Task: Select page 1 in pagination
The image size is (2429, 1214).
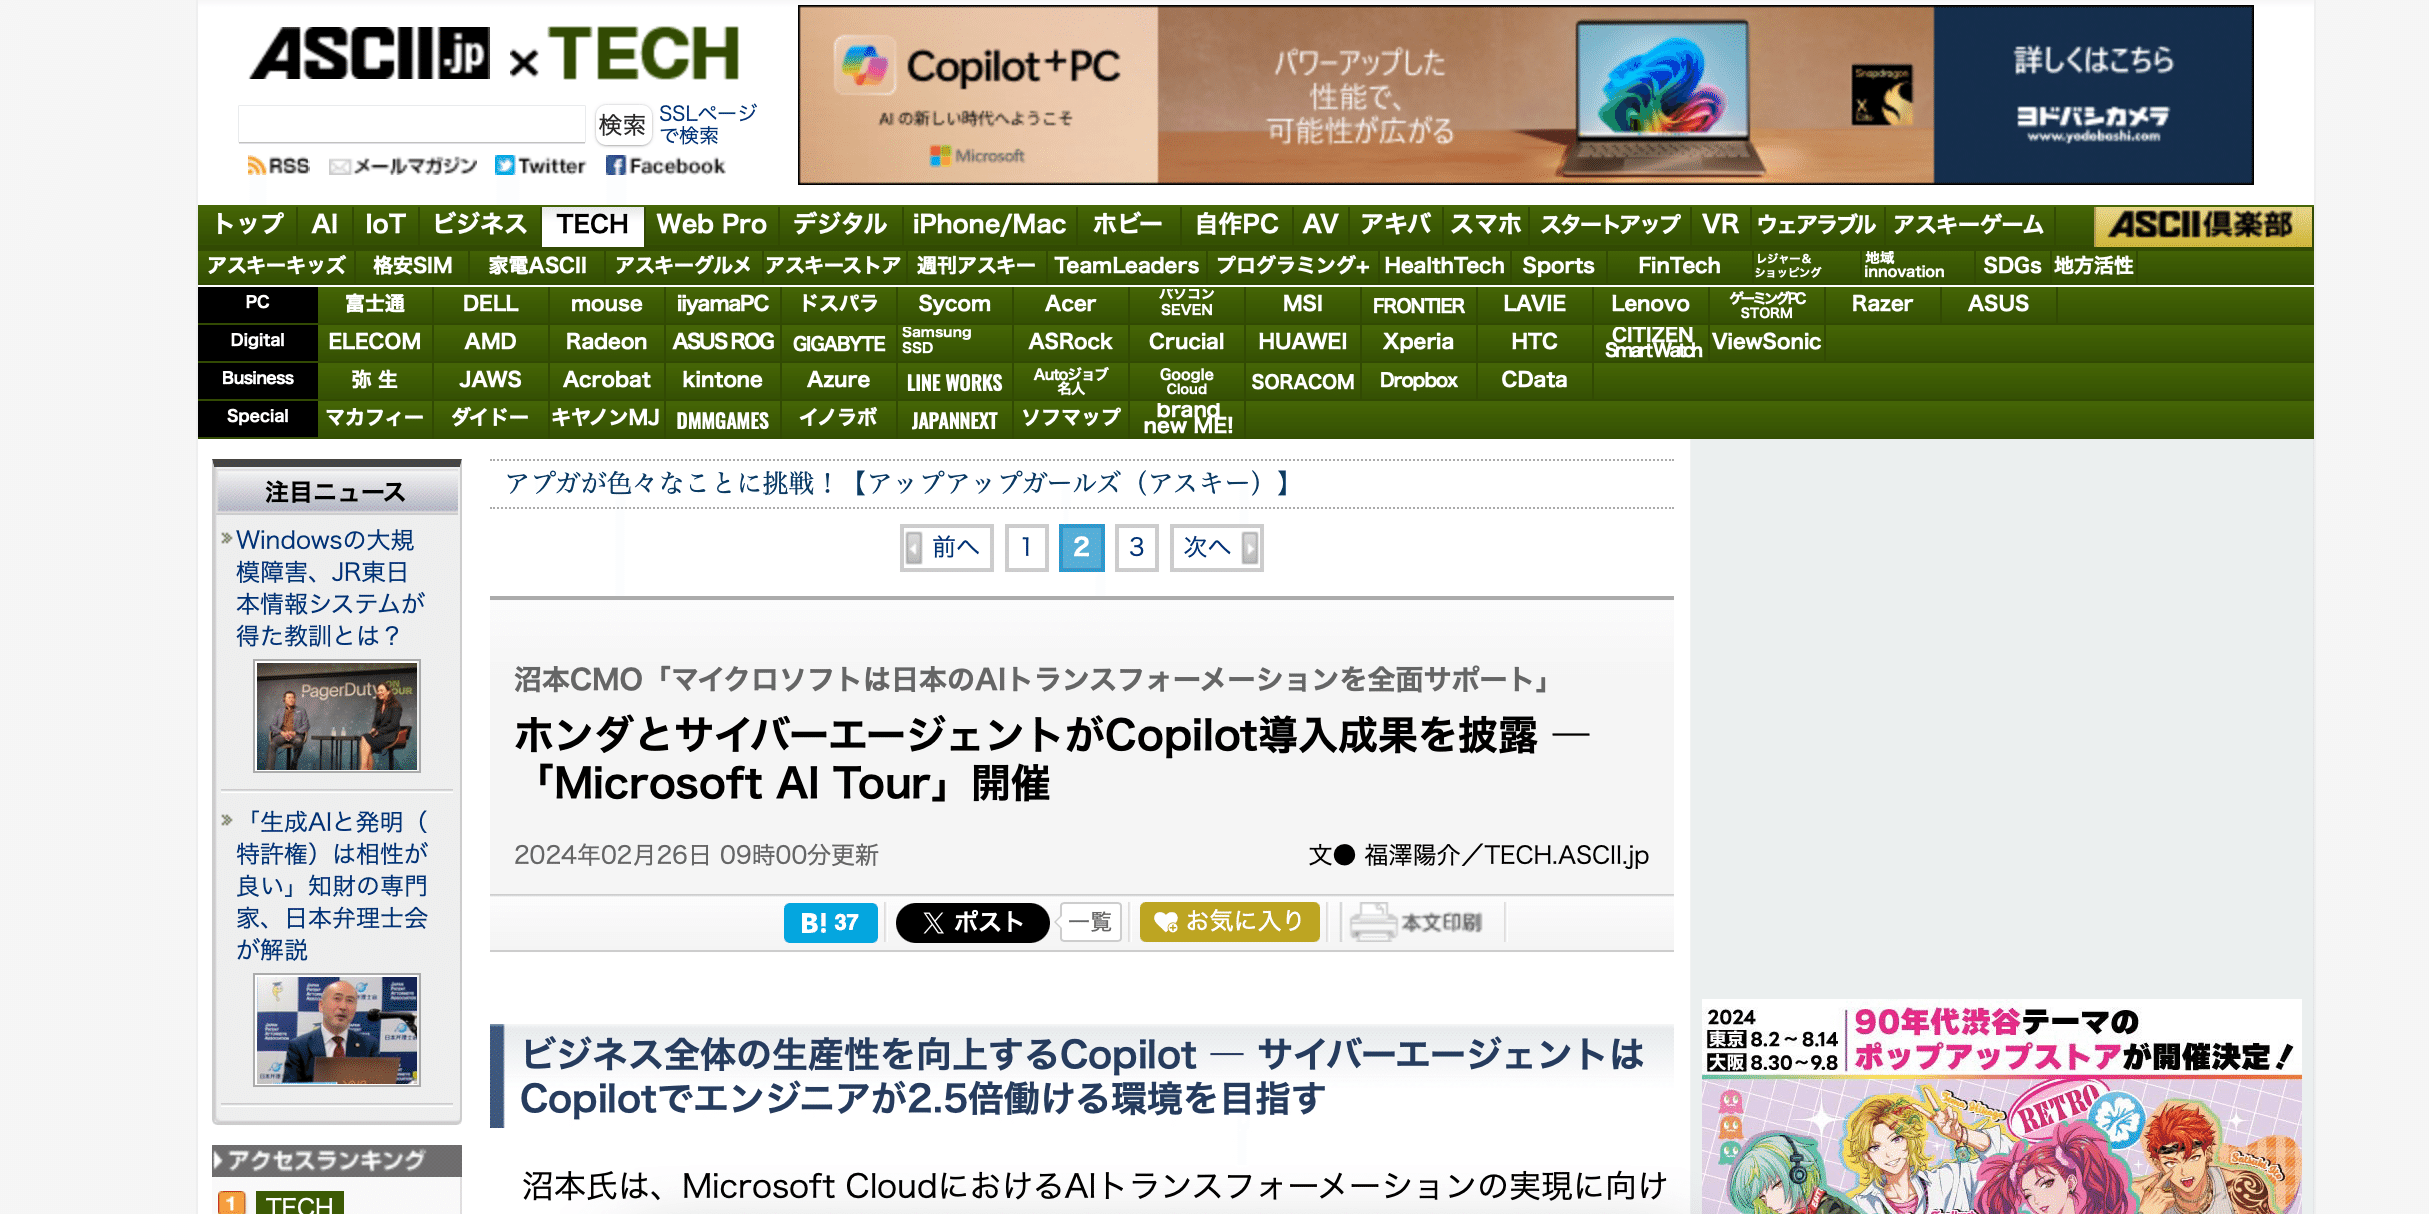Action: (x=1026, y=547)
